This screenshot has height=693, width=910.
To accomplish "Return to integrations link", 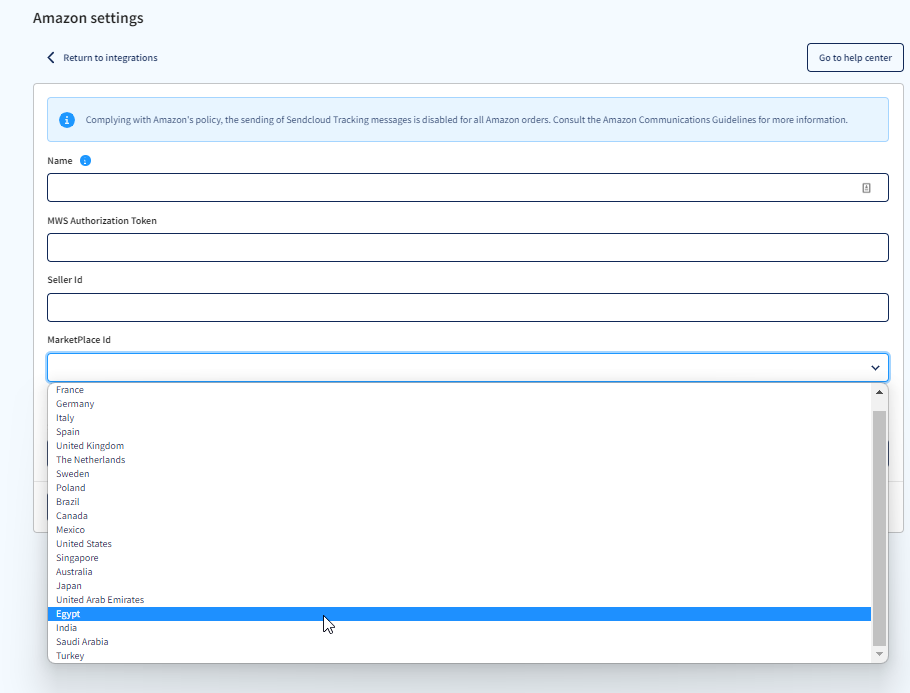I will pyautogui.click(x=110, y=57).
